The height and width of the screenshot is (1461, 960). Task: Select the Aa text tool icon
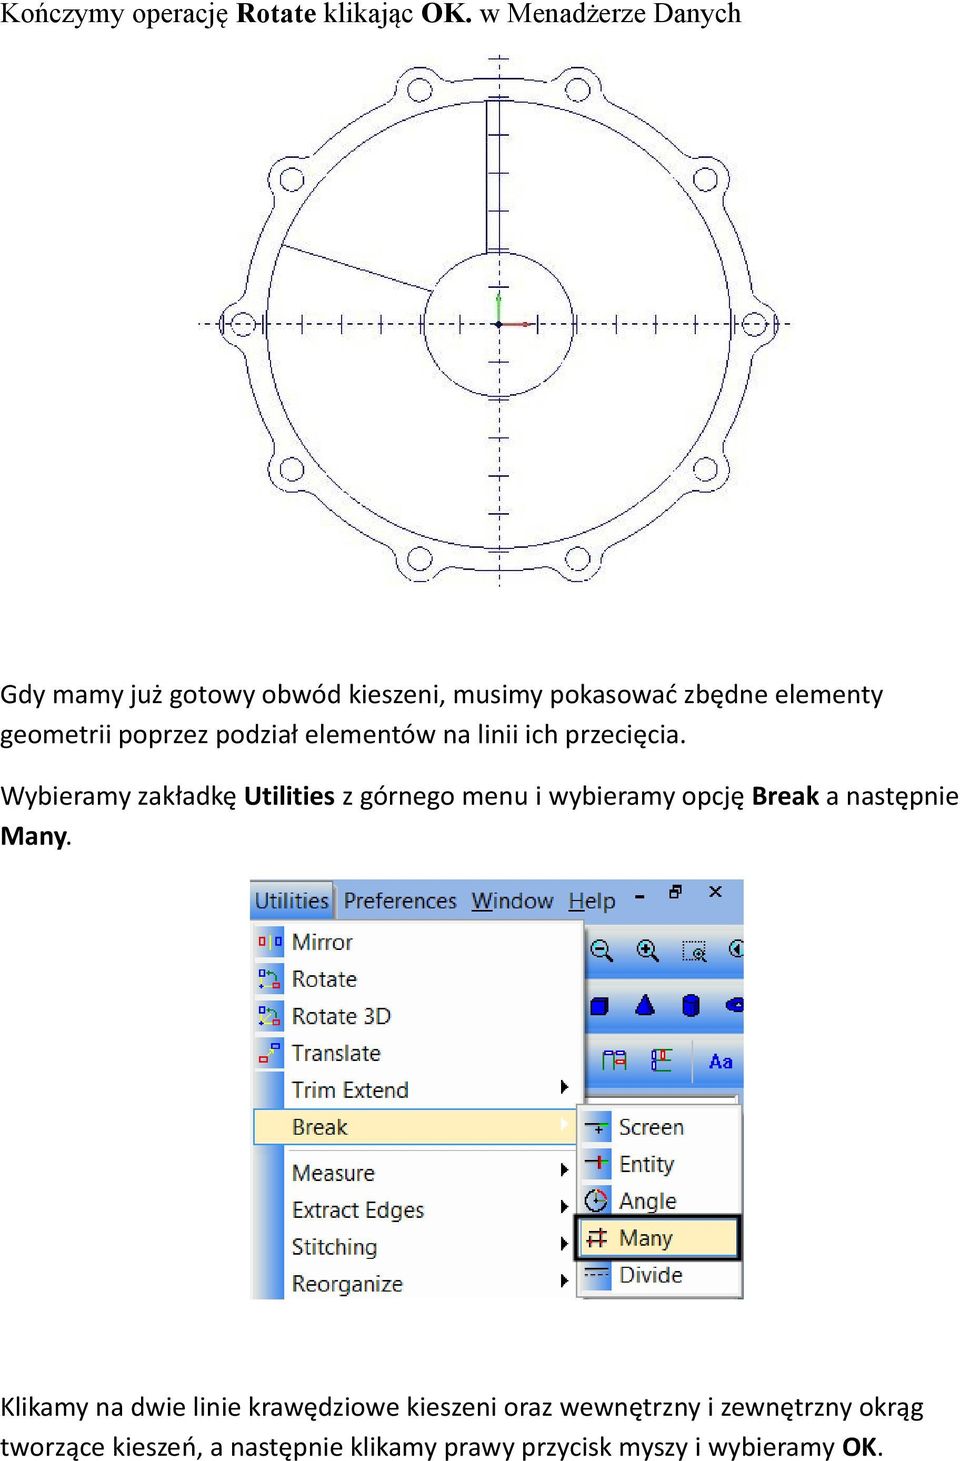[720, 1061]
